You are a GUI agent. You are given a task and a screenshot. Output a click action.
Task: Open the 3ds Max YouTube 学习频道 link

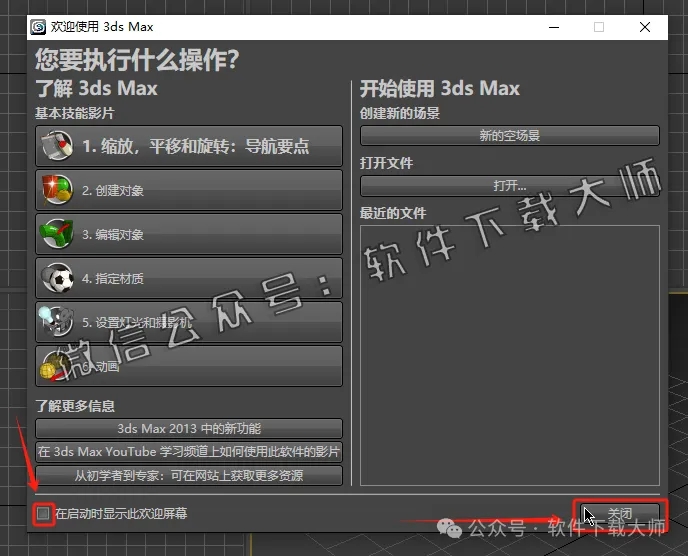click(189, 452)
